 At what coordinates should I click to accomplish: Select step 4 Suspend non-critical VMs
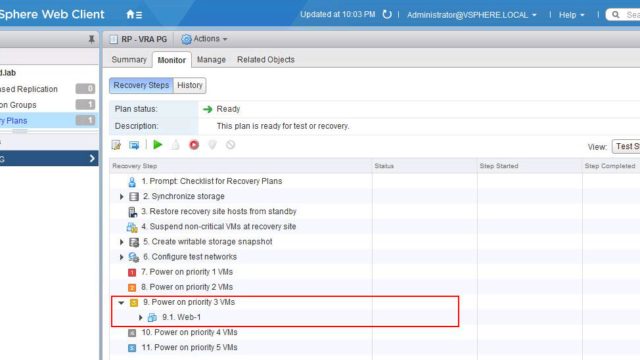pos(218,227)
